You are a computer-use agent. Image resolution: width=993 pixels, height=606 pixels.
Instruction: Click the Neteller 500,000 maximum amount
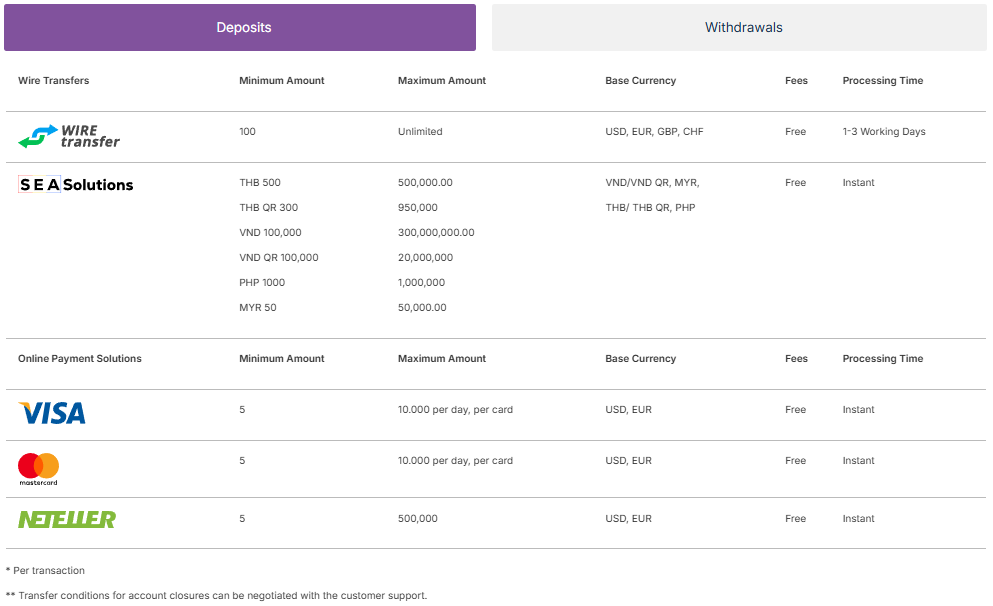417,519
